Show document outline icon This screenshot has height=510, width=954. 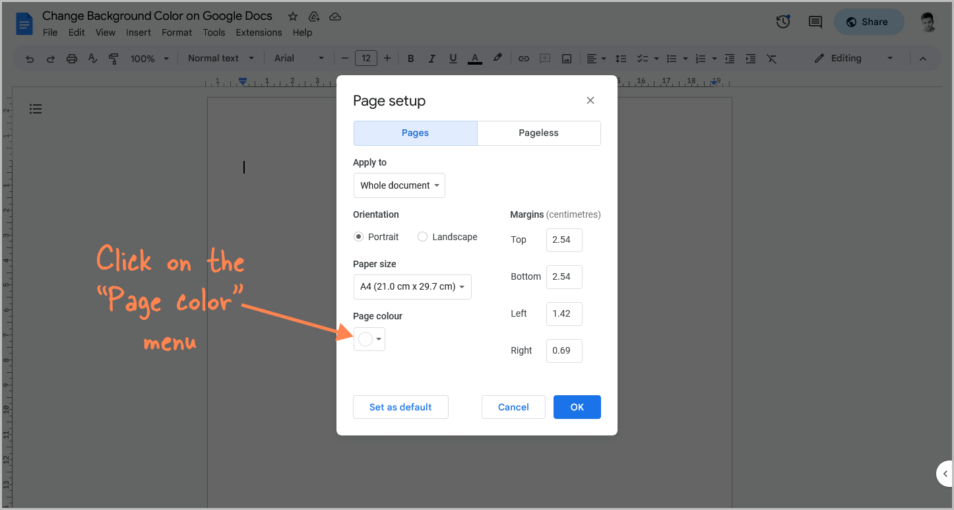click(x=36, y=109)
